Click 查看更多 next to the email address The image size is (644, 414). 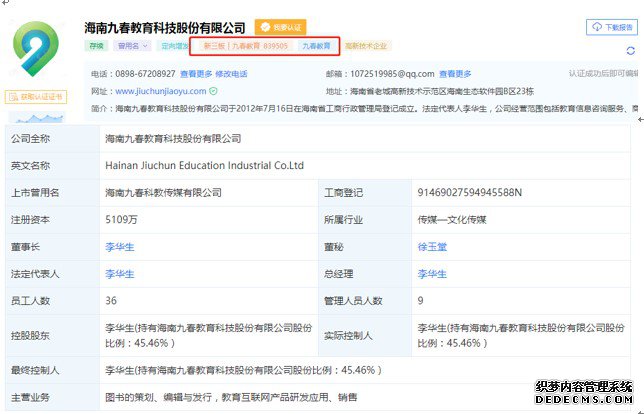455,74
